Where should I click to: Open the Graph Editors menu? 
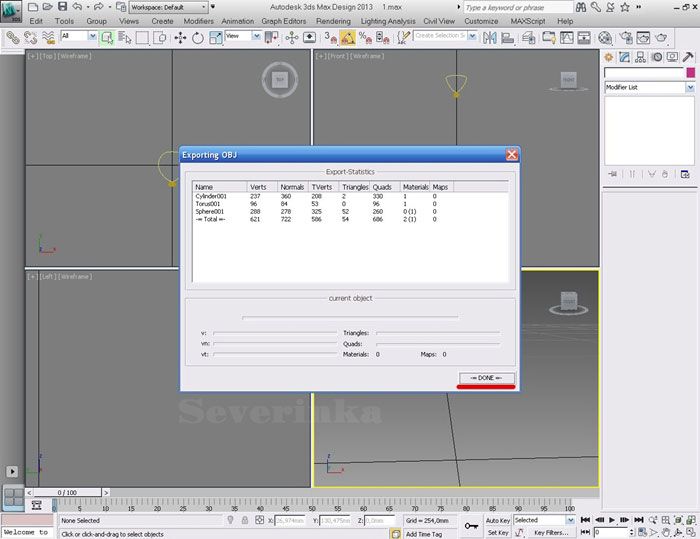pos(283,20)
